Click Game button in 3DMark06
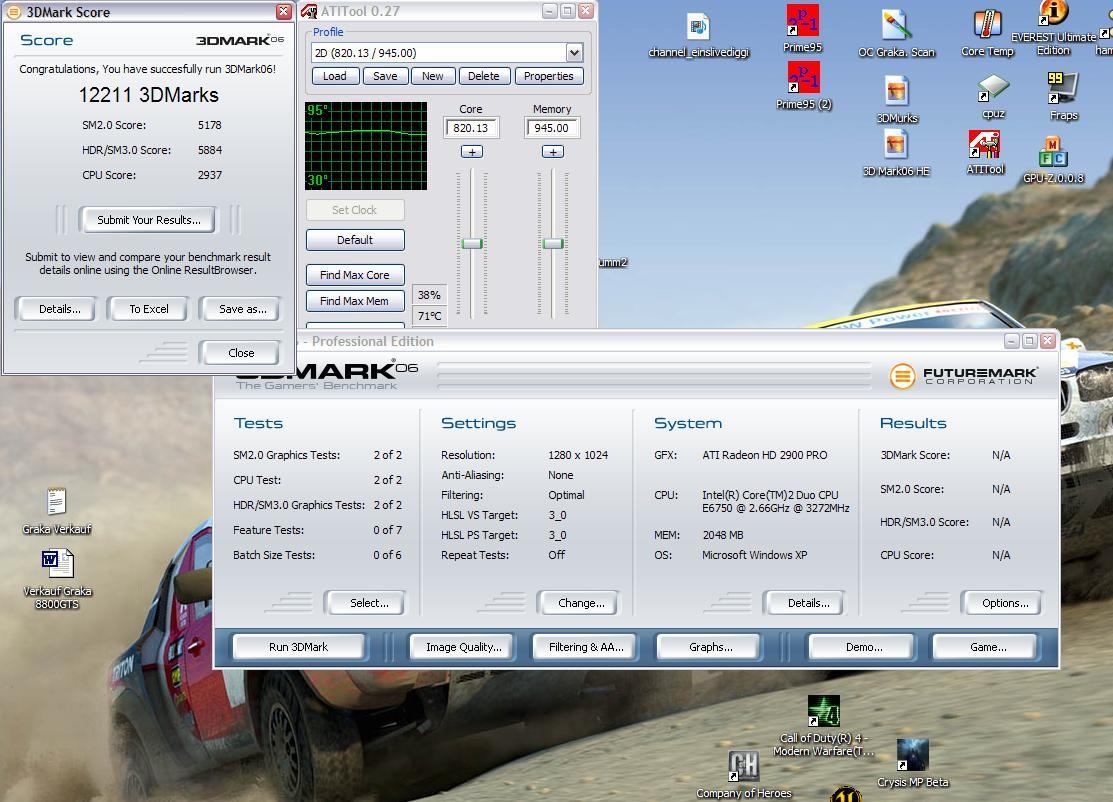This screenshot has width=1113, height=802. pos(987,647)
